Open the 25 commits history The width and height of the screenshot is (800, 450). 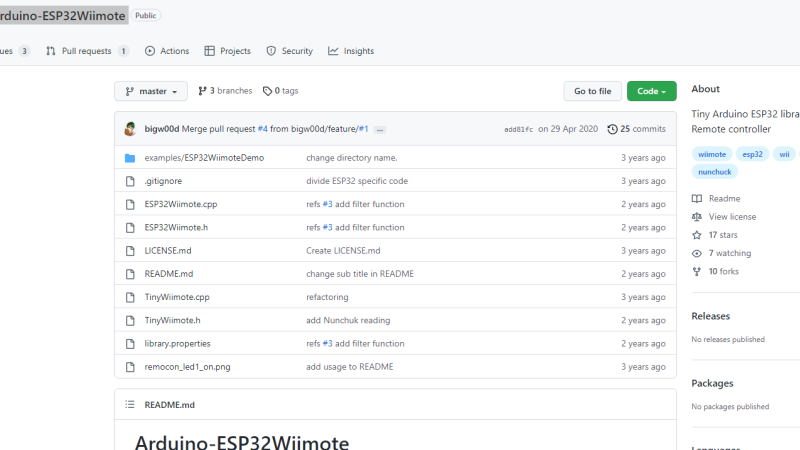point(637,129)
